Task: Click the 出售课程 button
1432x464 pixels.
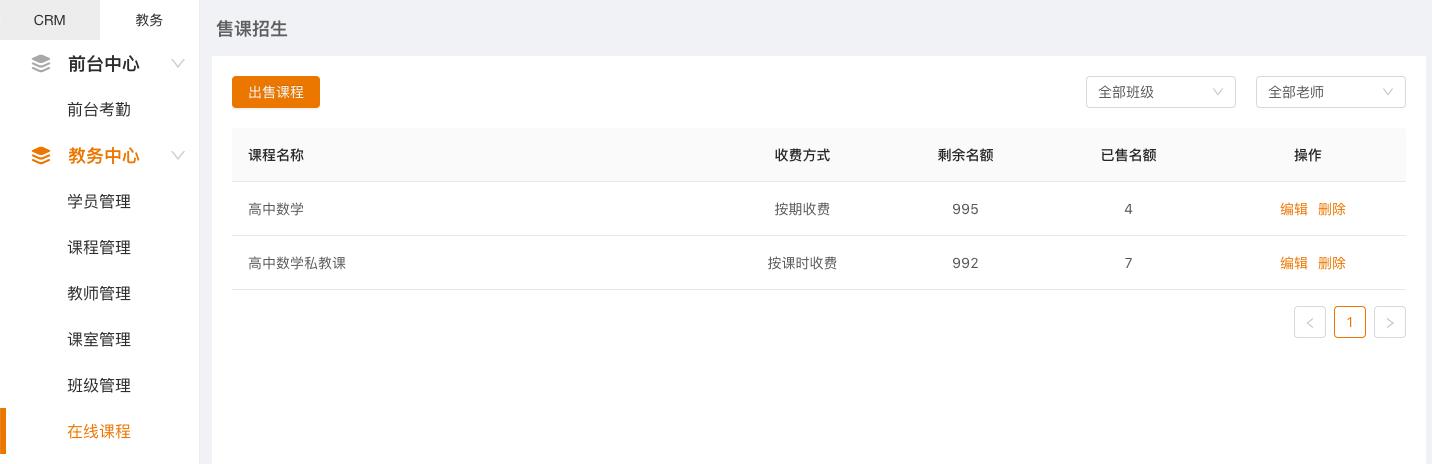Action: tap(276, 92)
